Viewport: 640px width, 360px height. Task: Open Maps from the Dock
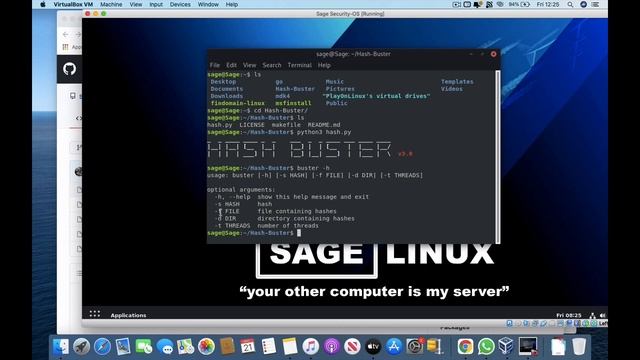(x=186, y=347)
